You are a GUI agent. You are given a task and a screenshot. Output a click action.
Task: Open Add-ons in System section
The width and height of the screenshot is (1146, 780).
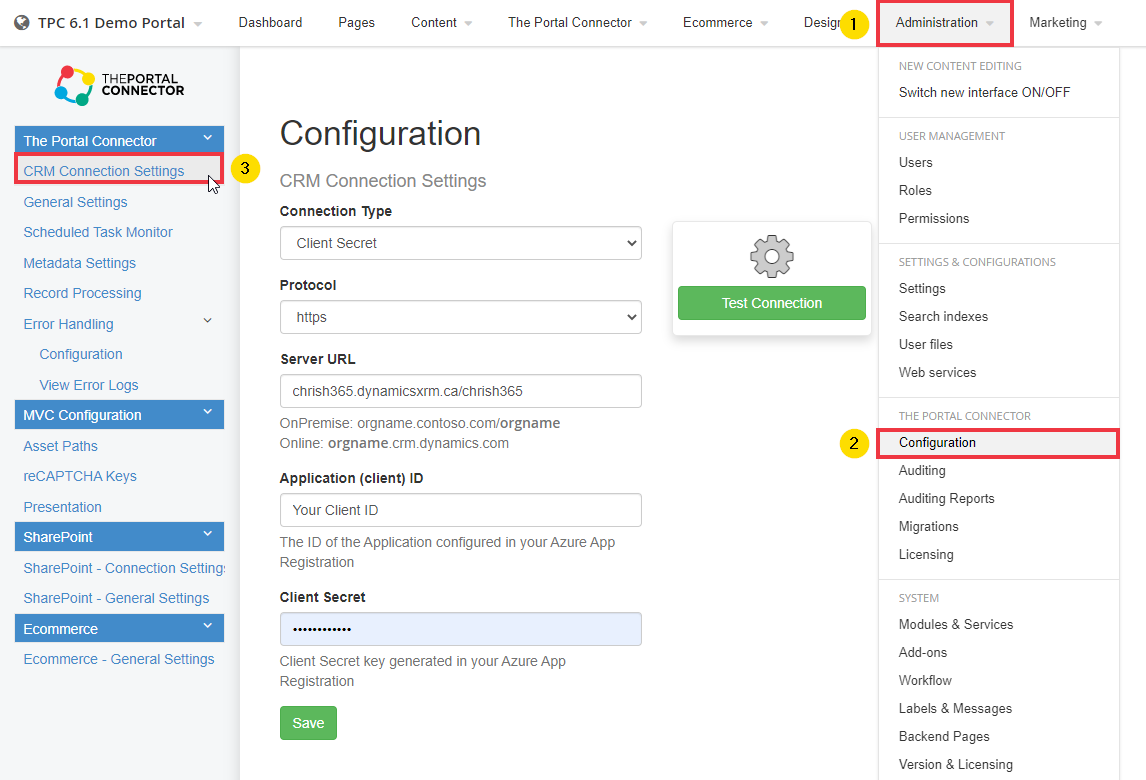click(923, 652)
